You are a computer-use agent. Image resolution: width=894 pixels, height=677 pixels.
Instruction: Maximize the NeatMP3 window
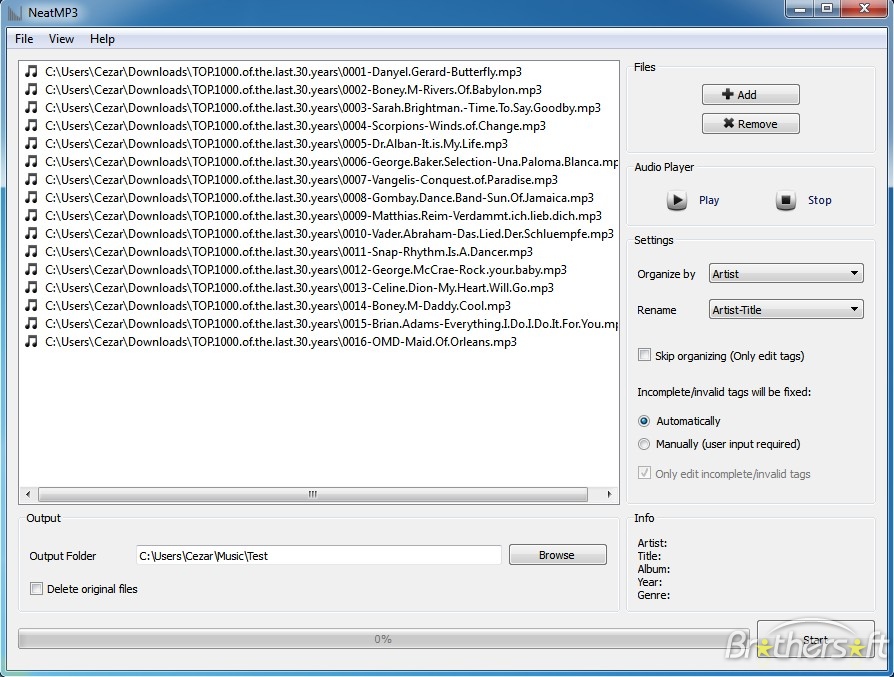point(827,9)
